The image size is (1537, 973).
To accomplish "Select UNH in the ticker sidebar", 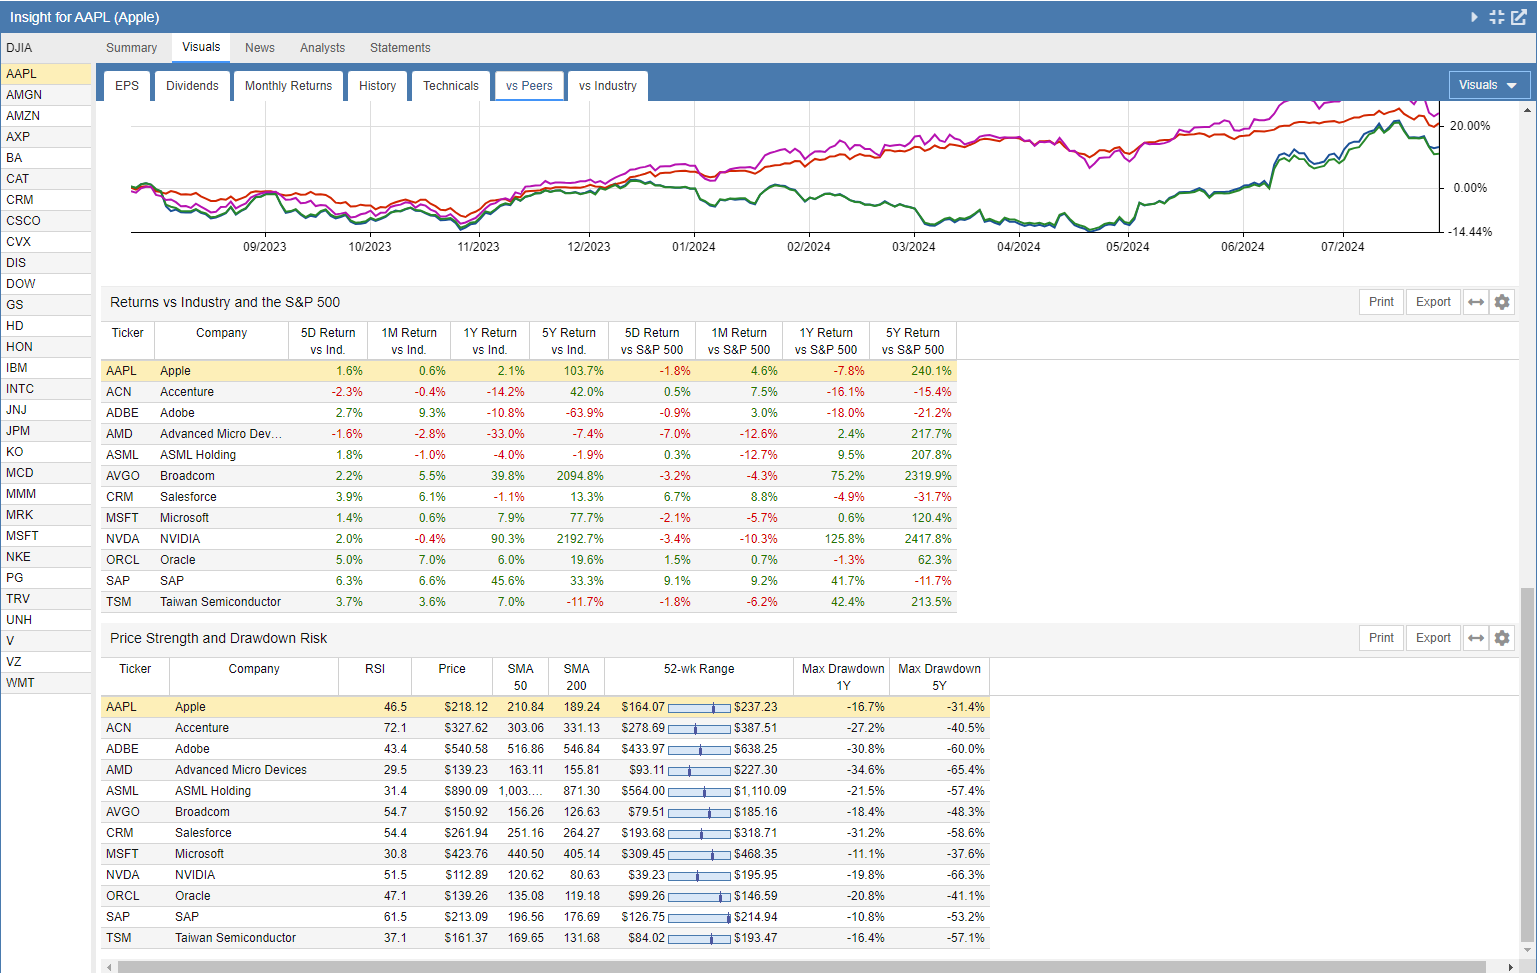I will pyautogui.click(x=46, y=620).
